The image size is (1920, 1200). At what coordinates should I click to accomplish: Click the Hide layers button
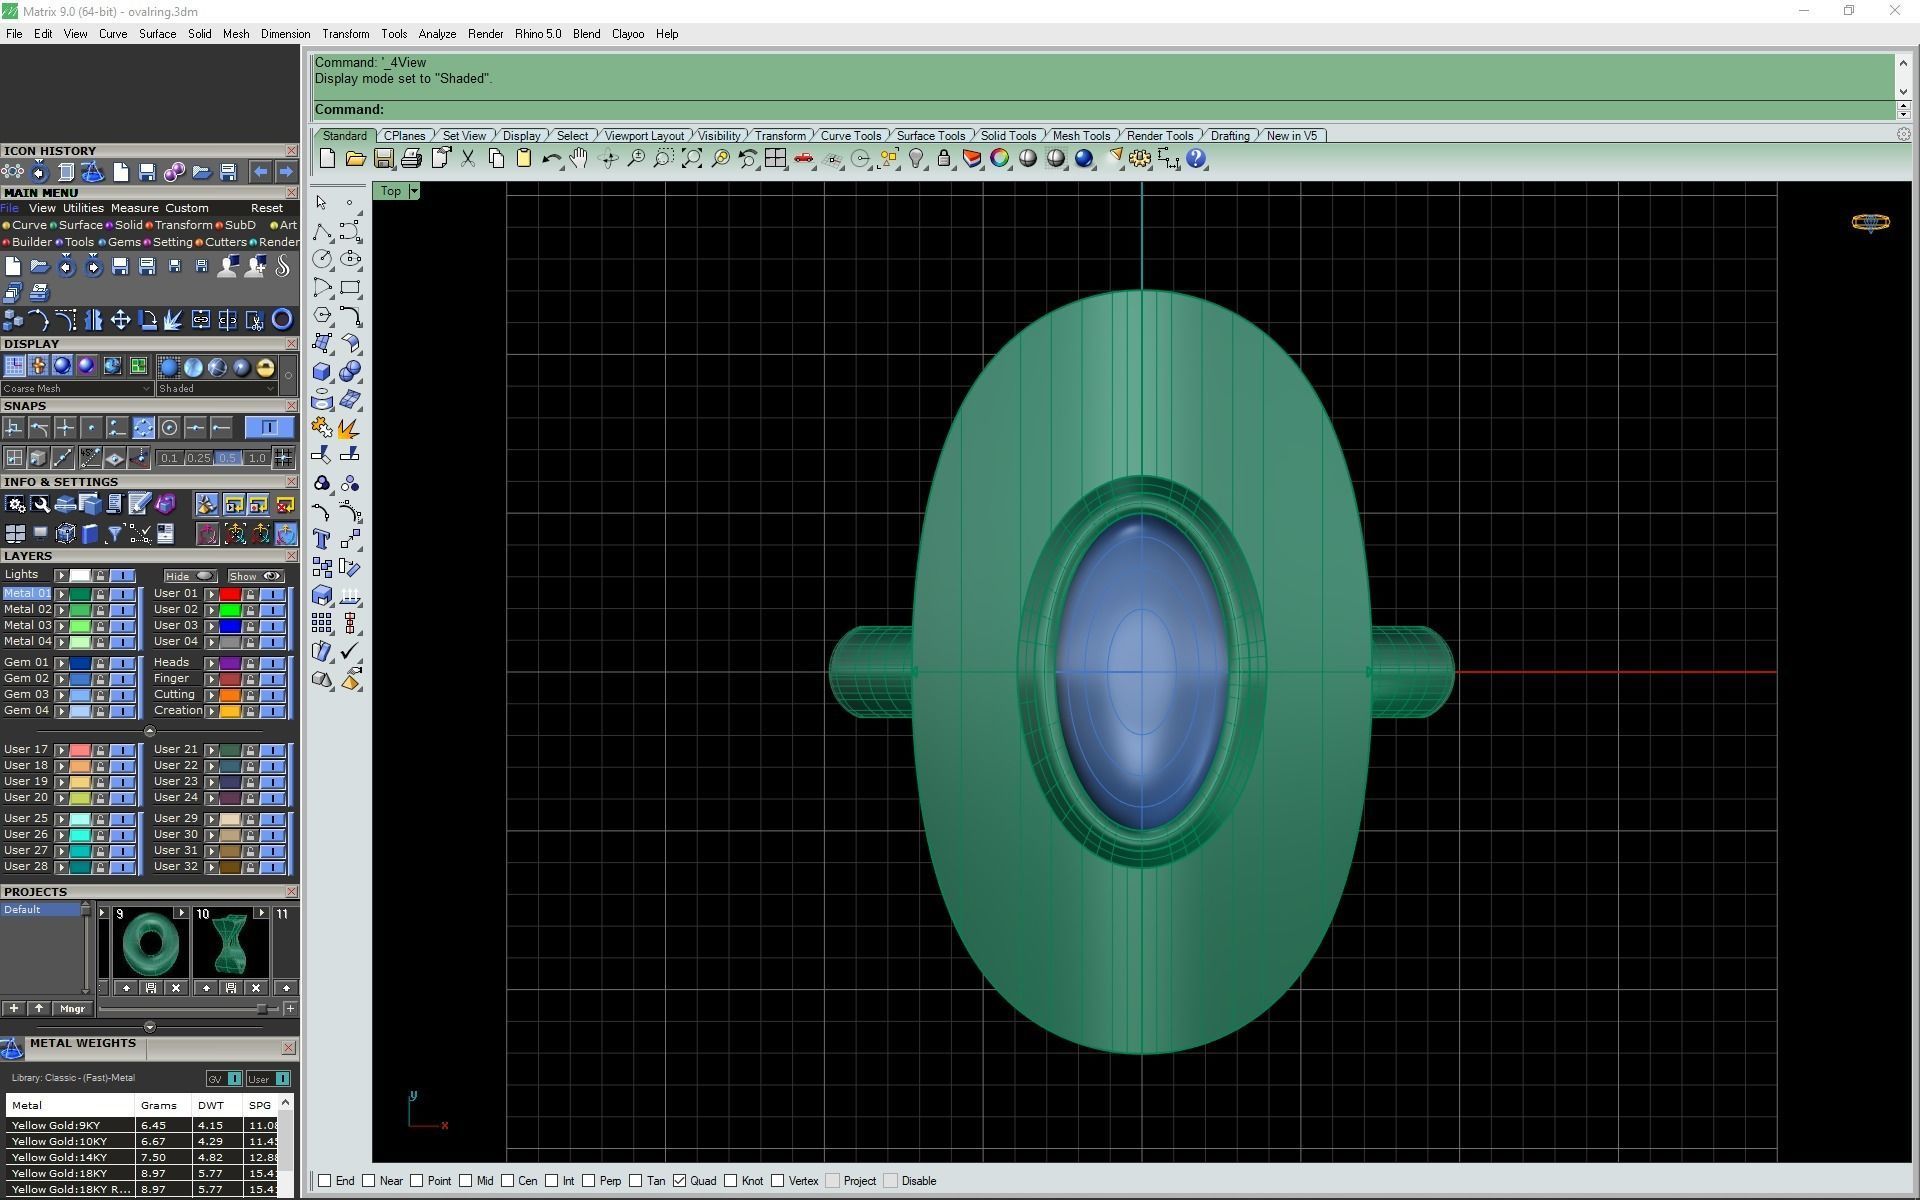pos(190,576)
